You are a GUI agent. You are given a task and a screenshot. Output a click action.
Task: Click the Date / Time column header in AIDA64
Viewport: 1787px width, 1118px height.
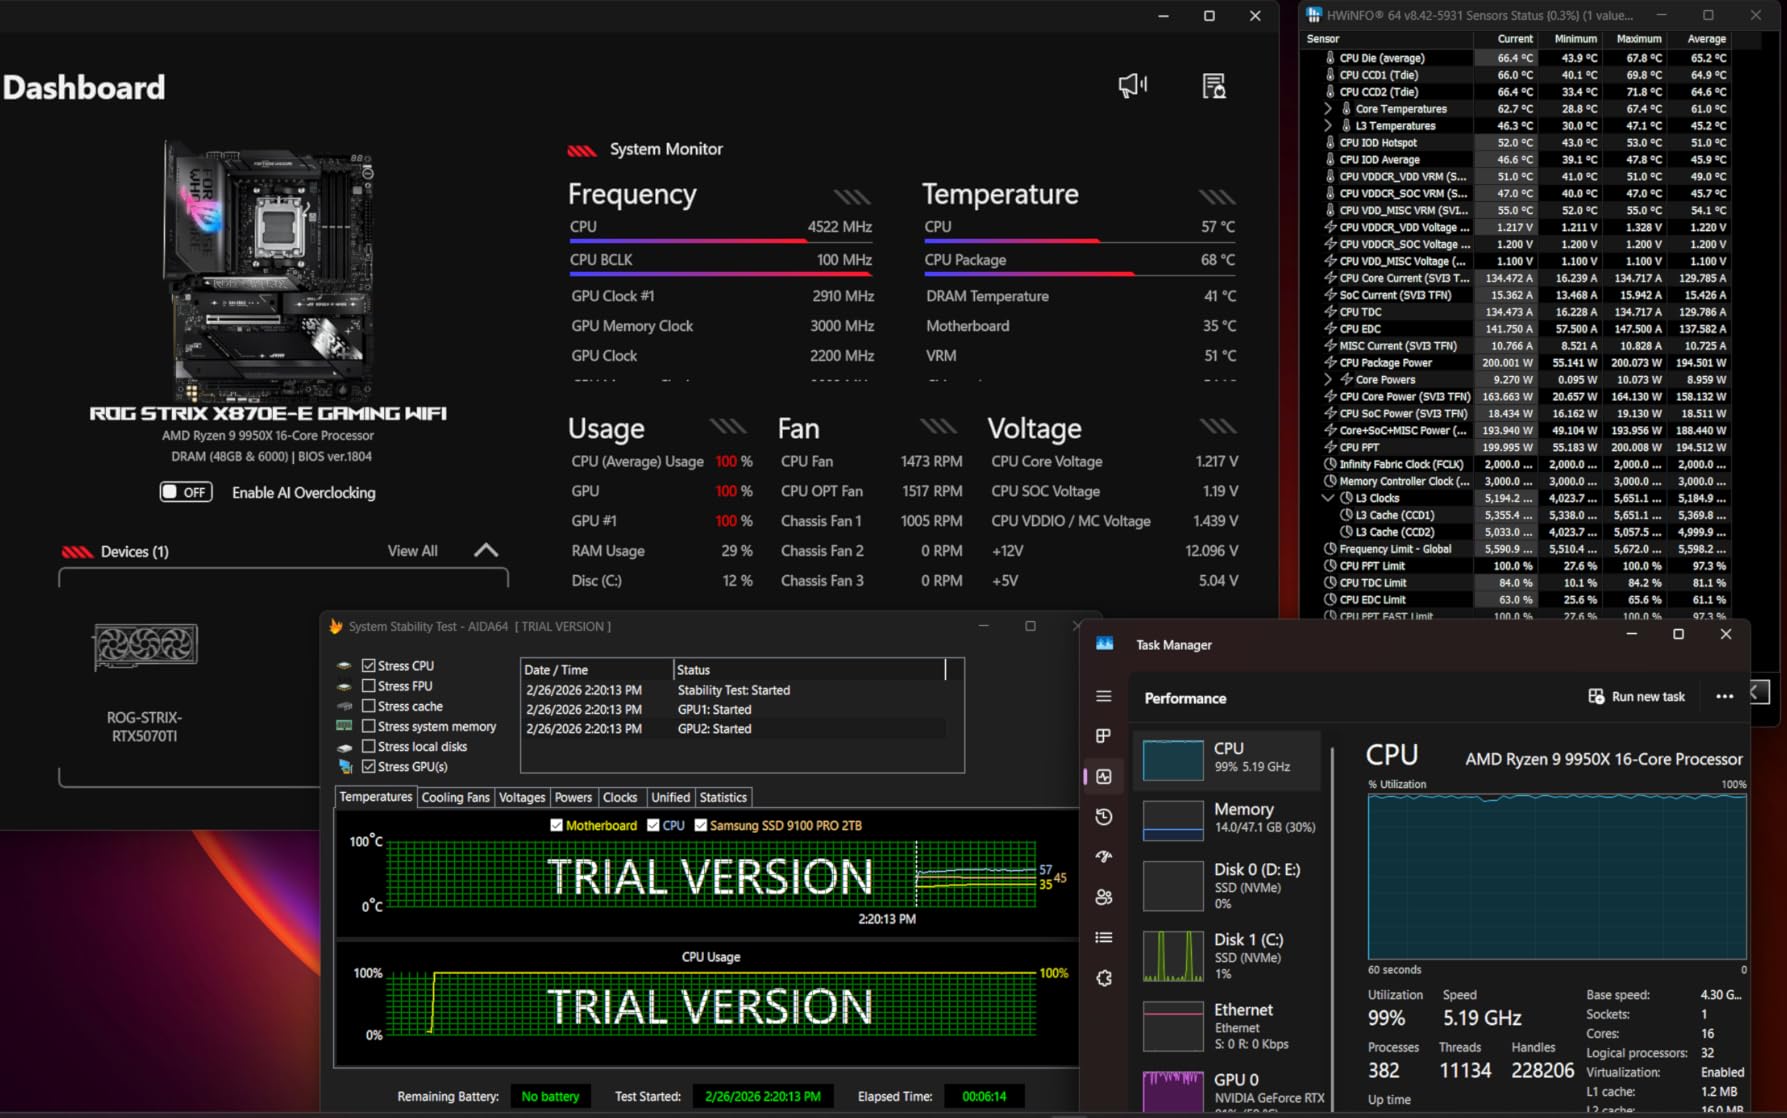(597, 670)
